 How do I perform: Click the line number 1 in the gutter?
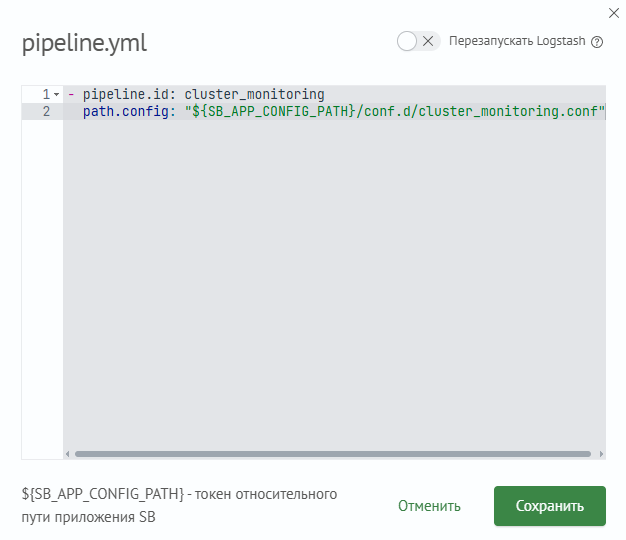point(46,95)
